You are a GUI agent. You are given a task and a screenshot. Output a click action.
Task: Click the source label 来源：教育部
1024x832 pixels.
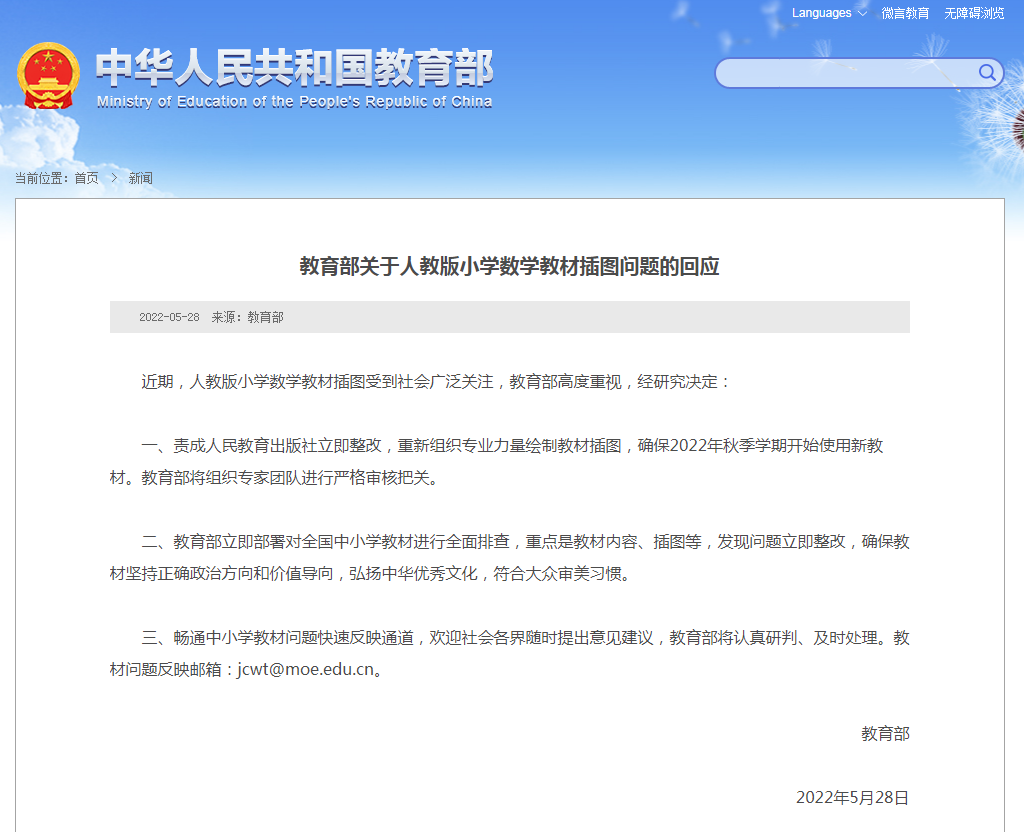[x=248, y=317]
